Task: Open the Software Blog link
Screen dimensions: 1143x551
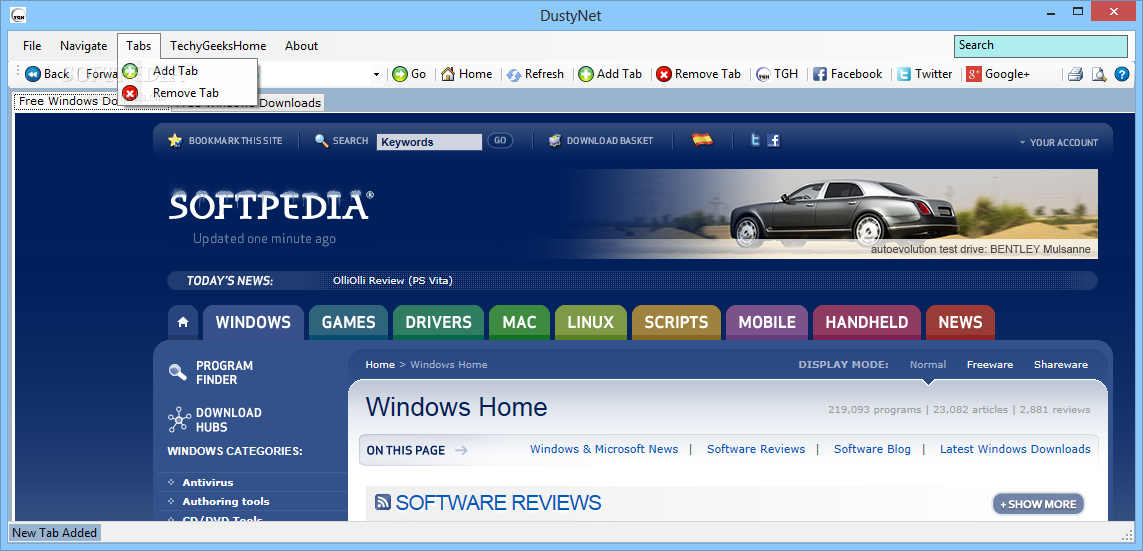Action: (873, 449)
